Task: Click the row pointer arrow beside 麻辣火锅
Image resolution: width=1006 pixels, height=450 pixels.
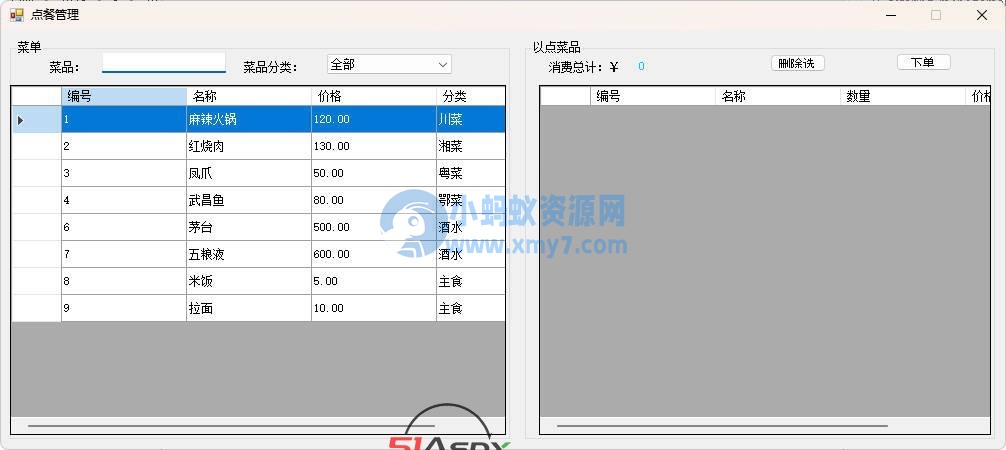Action: [x=21, y=120]
